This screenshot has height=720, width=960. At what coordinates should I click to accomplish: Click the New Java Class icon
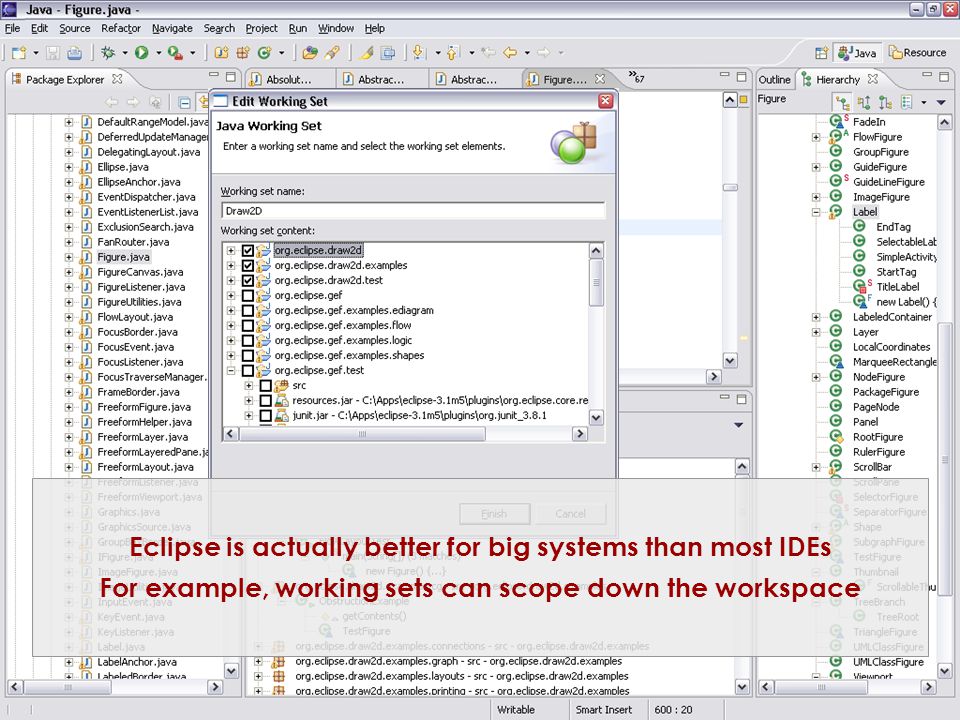264,53
